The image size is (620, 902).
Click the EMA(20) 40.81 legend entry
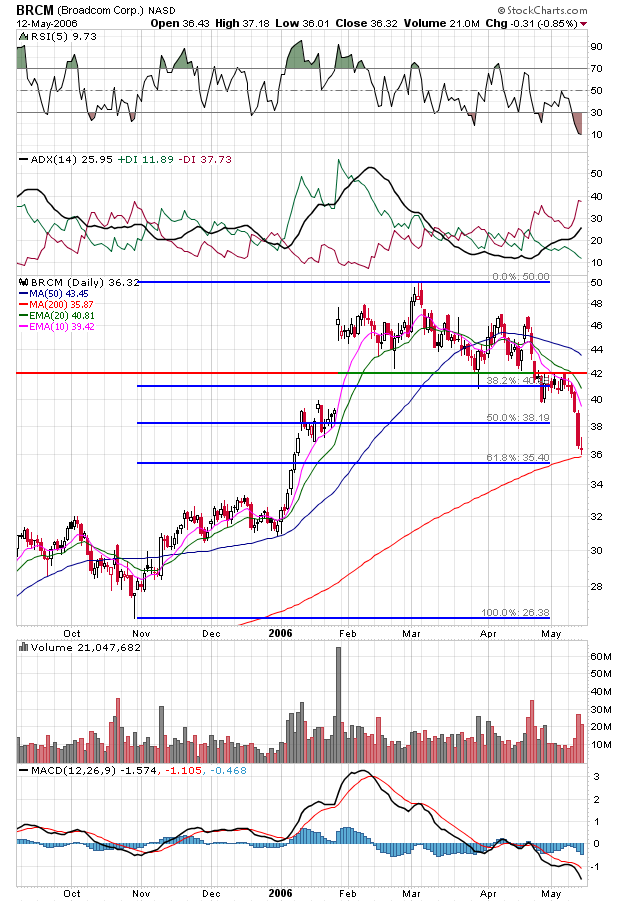(57, 316)
